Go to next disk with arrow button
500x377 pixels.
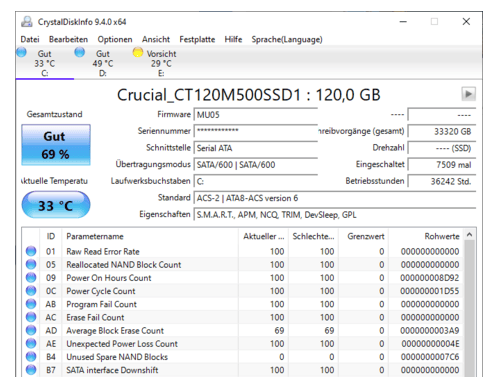[x=468, y=94]
